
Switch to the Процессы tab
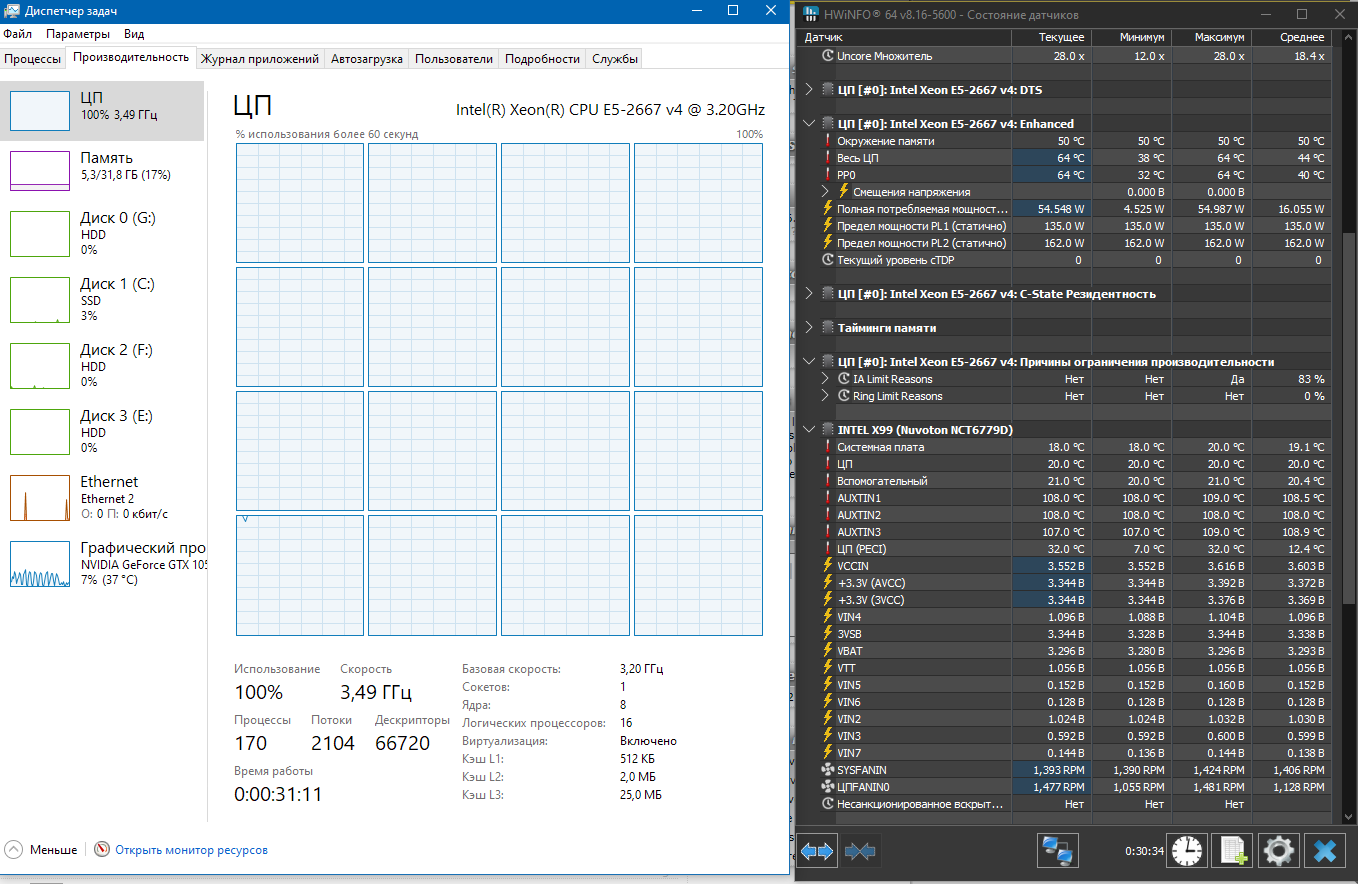pyautogui.click(x=33, y=59)
